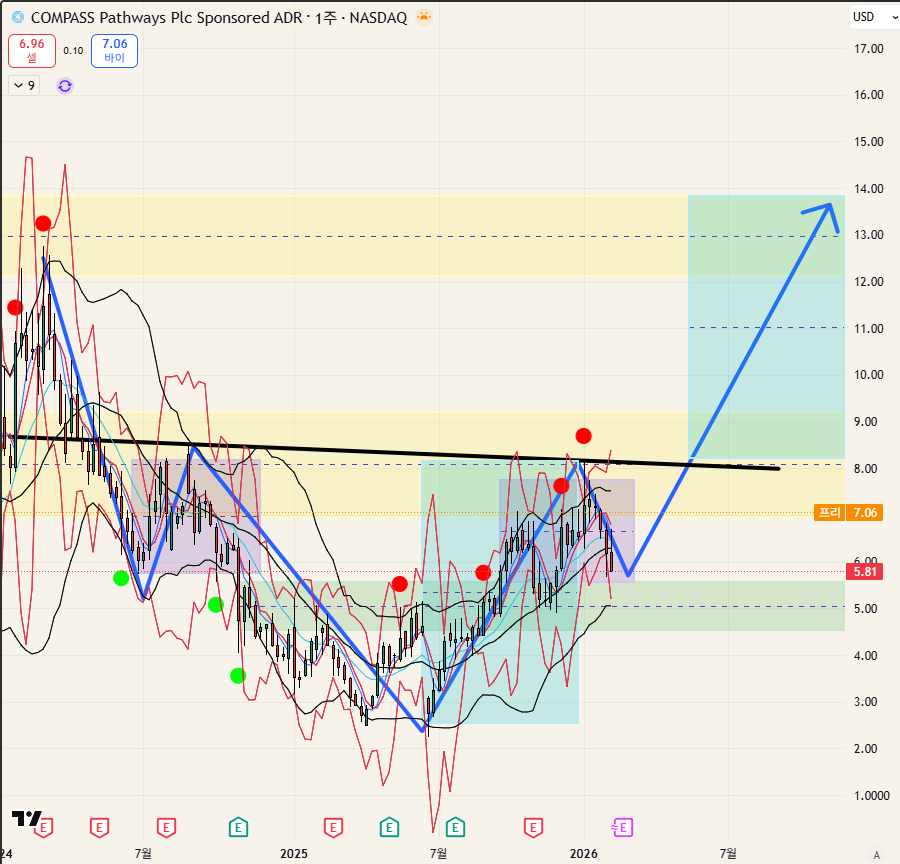The height and width of the screenshot is (864, 900).
Task: Click the 2026 time axis label
Action: (584, 854)
